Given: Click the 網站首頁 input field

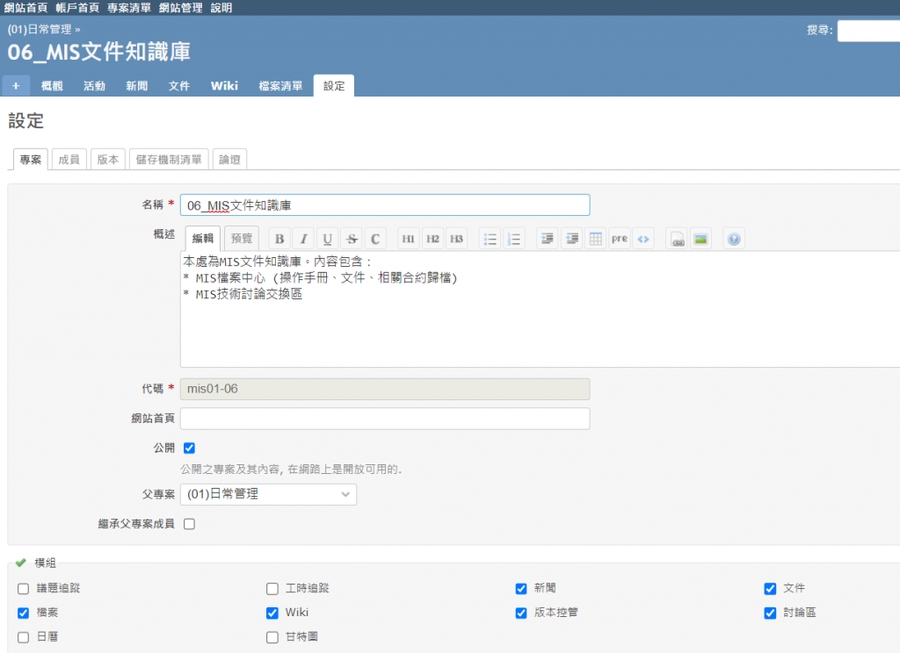Looking at the screenshot, I should pos(385,418).
